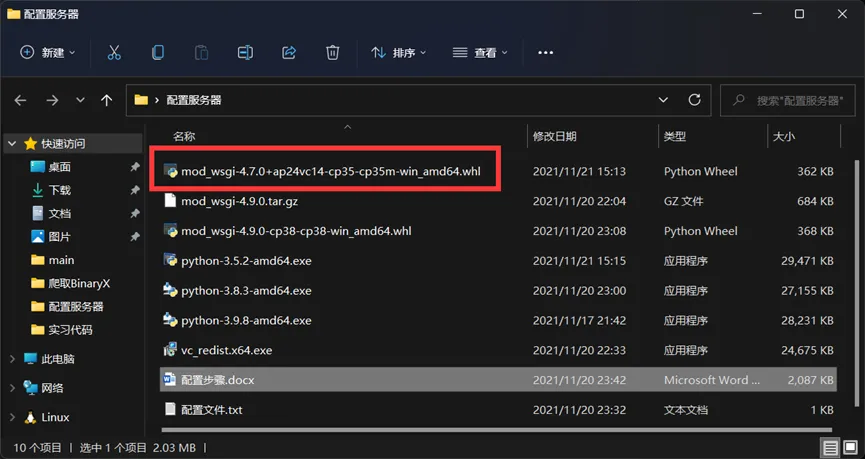Click 配置服务器 breadcrumb in address bar
This screenshot has height=459, width=865.
click(194, 100)
